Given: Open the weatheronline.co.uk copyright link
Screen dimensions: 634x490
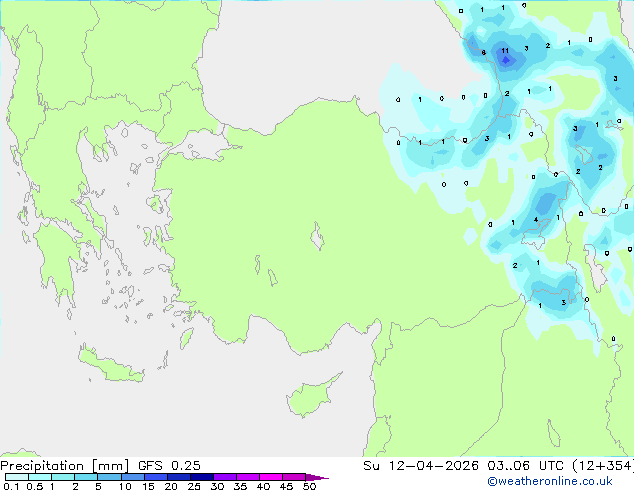Looking at the screenshot, I should click(x=550, y=481).
